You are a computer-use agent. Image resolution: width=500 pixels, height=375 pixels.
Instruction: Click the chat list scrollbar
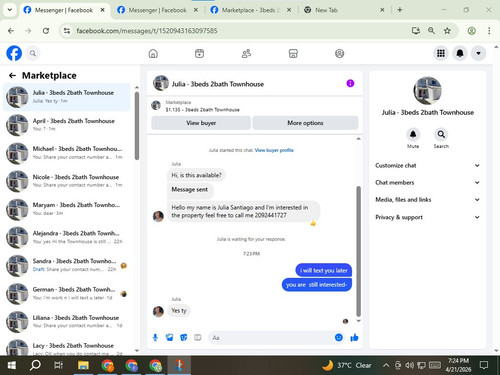137,126
